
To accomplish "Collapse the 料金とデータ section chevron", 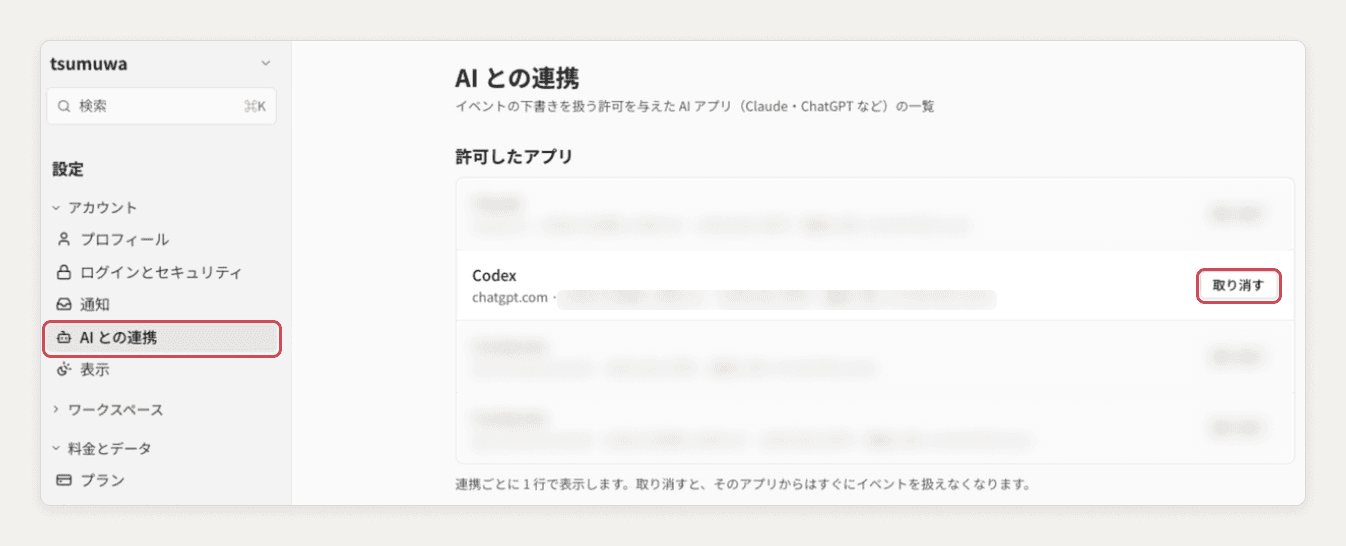I will point(57,449).
